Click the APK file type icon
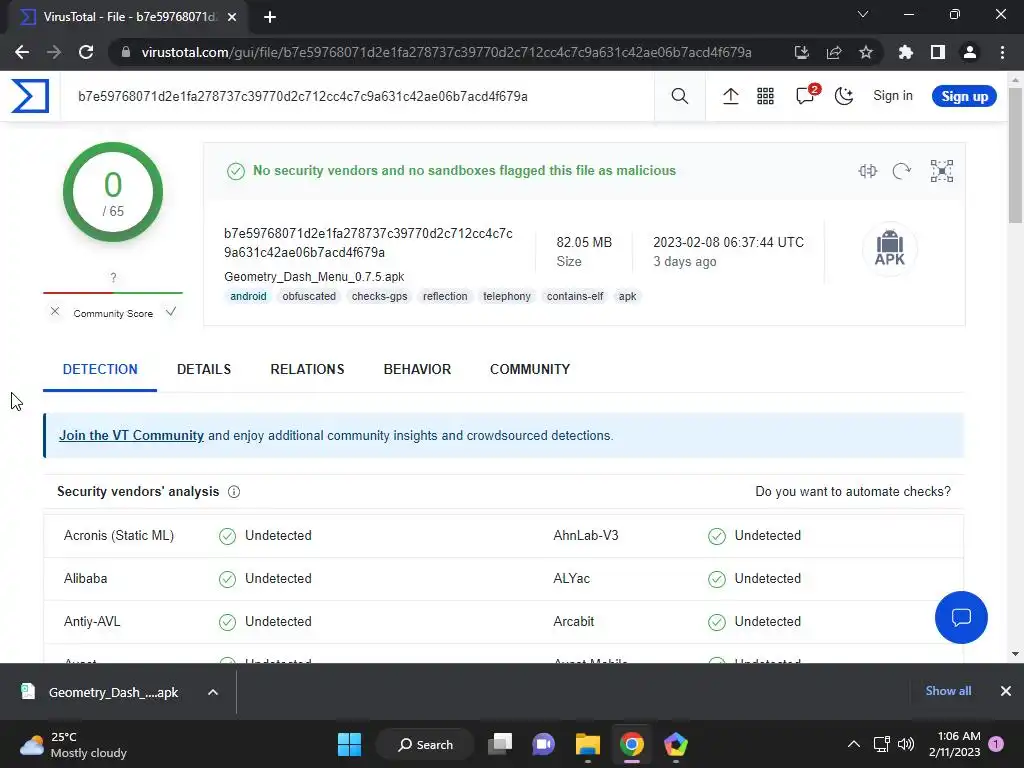Viewport: 1024px width, 768px height. (889, 248)
